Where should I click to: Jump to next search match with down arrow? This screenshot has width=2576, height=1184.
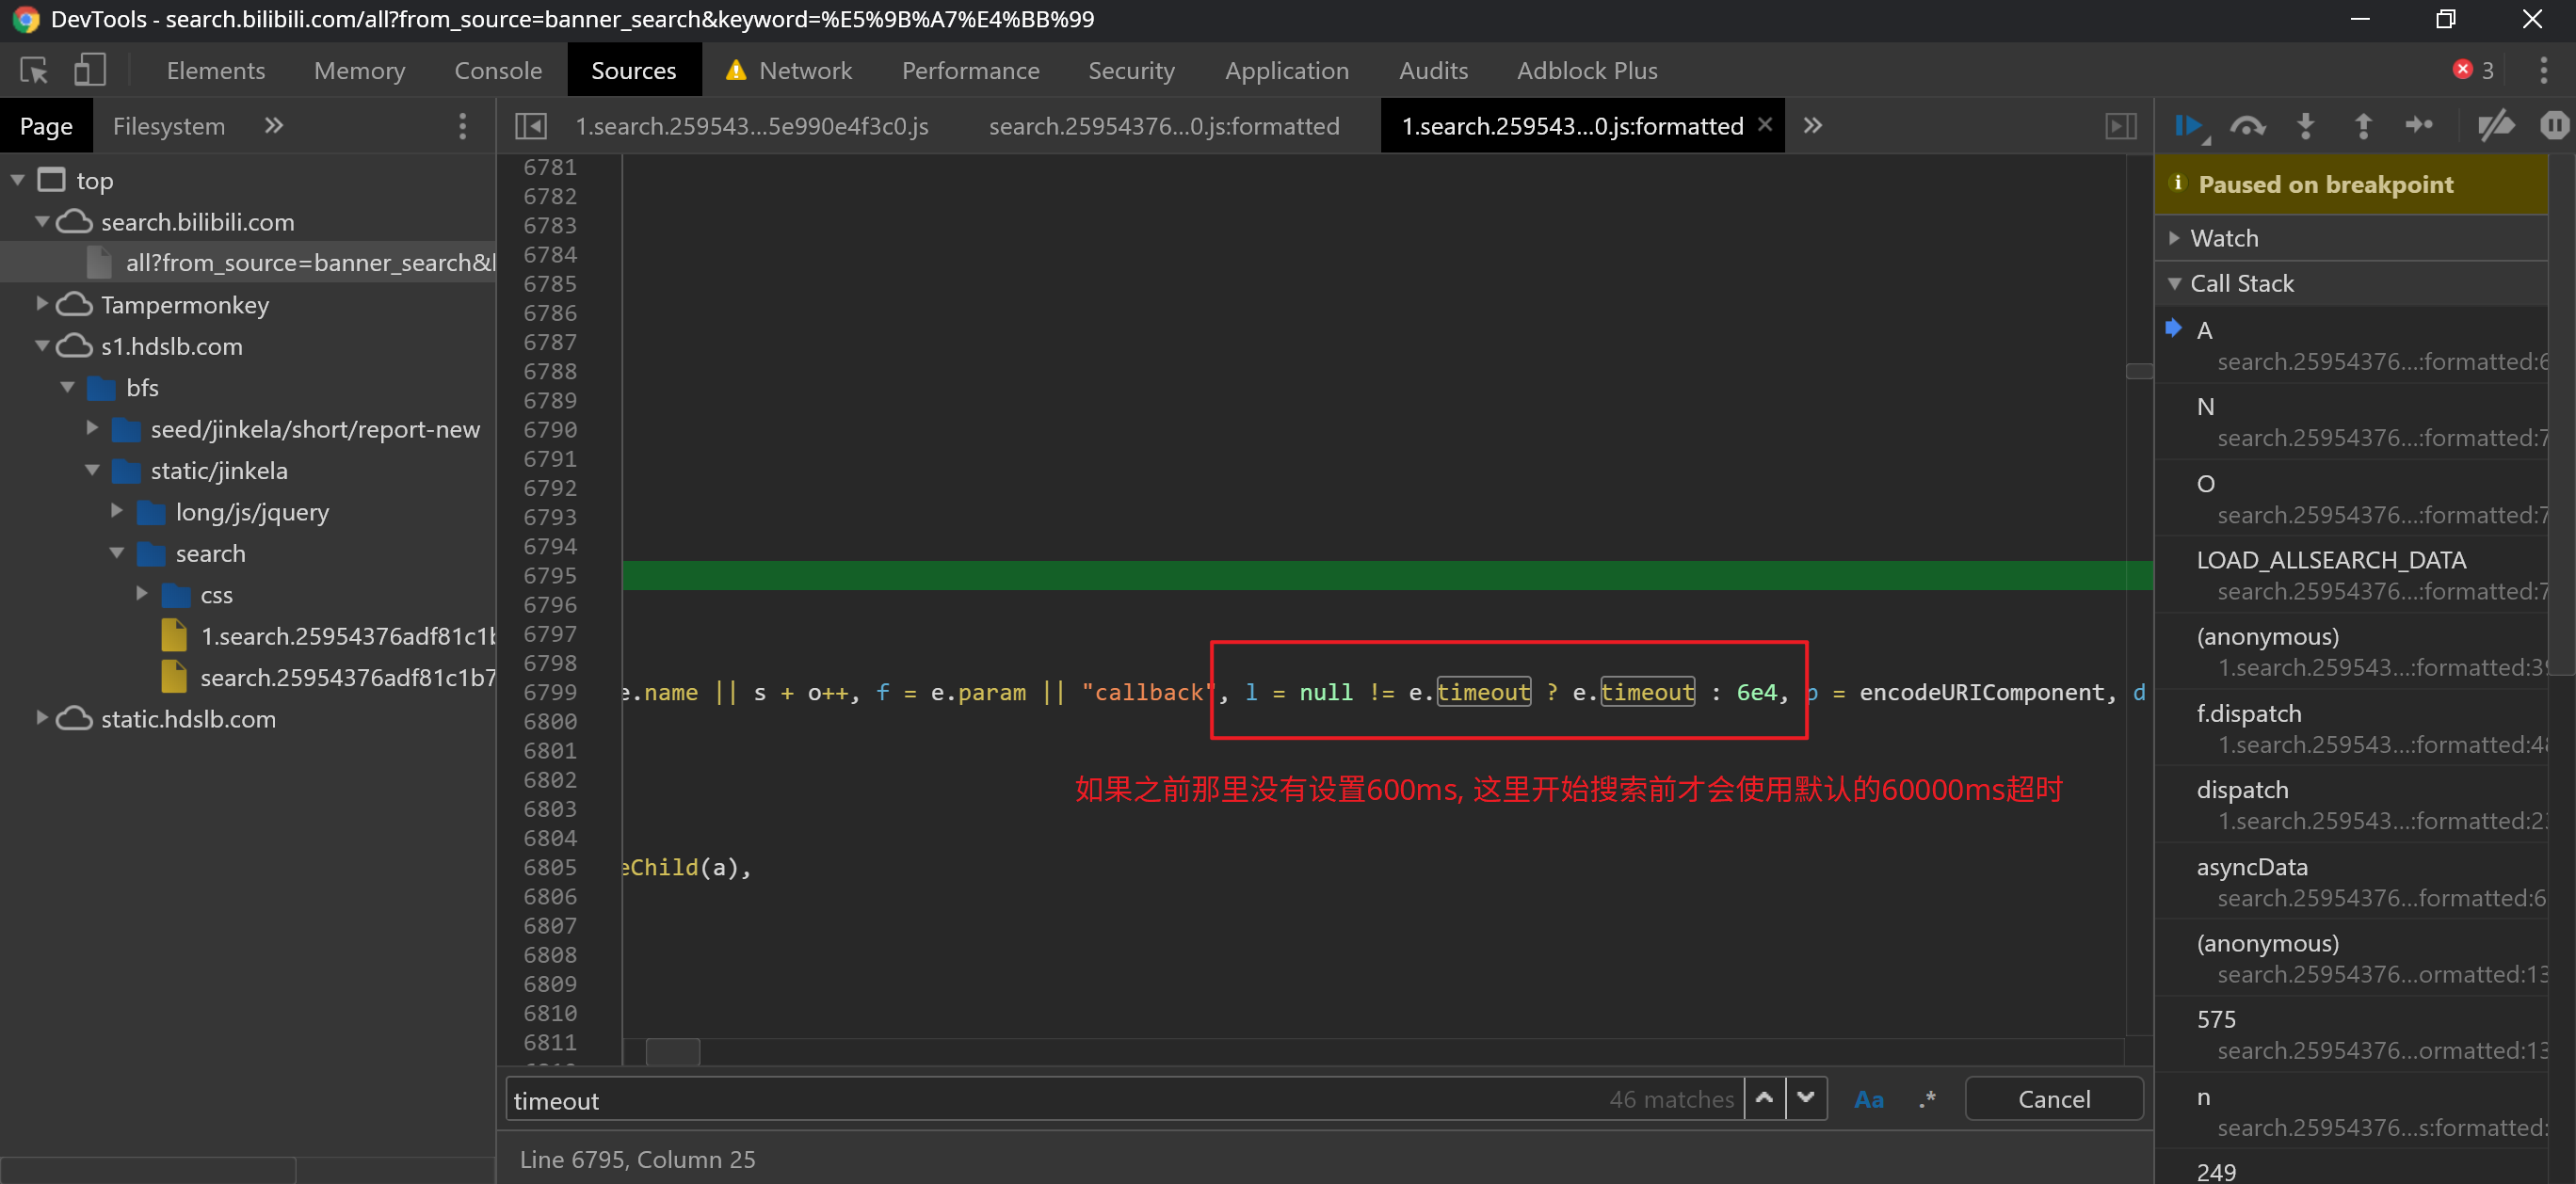1806,1098
